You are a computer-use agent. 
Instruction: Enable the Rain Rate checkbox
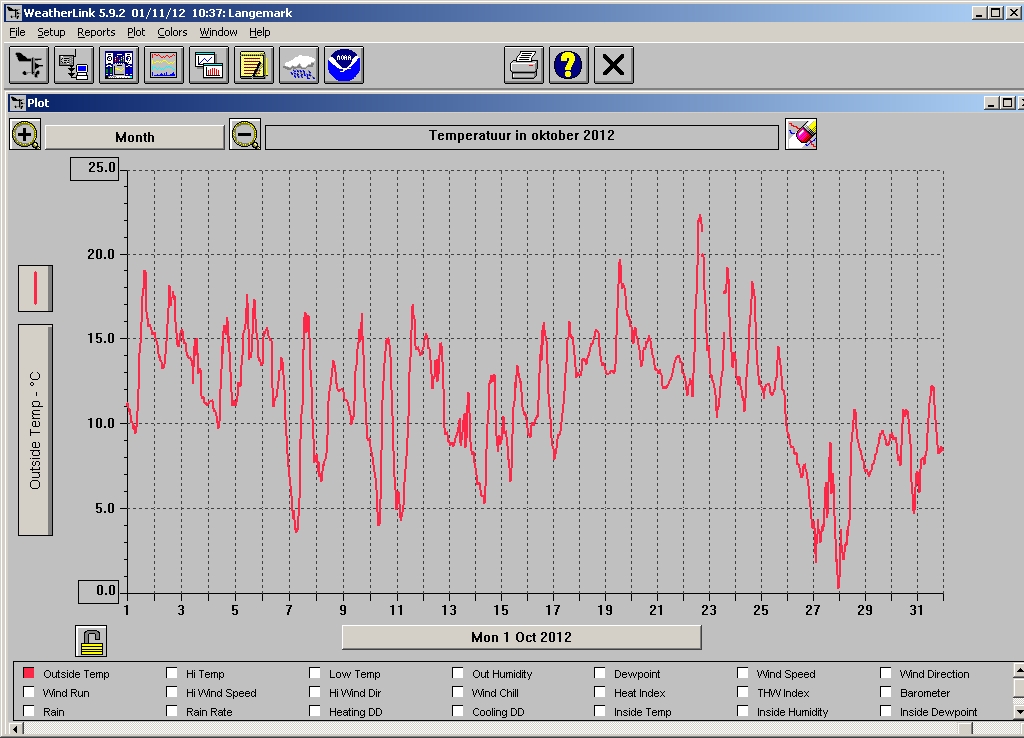point(172,711)
